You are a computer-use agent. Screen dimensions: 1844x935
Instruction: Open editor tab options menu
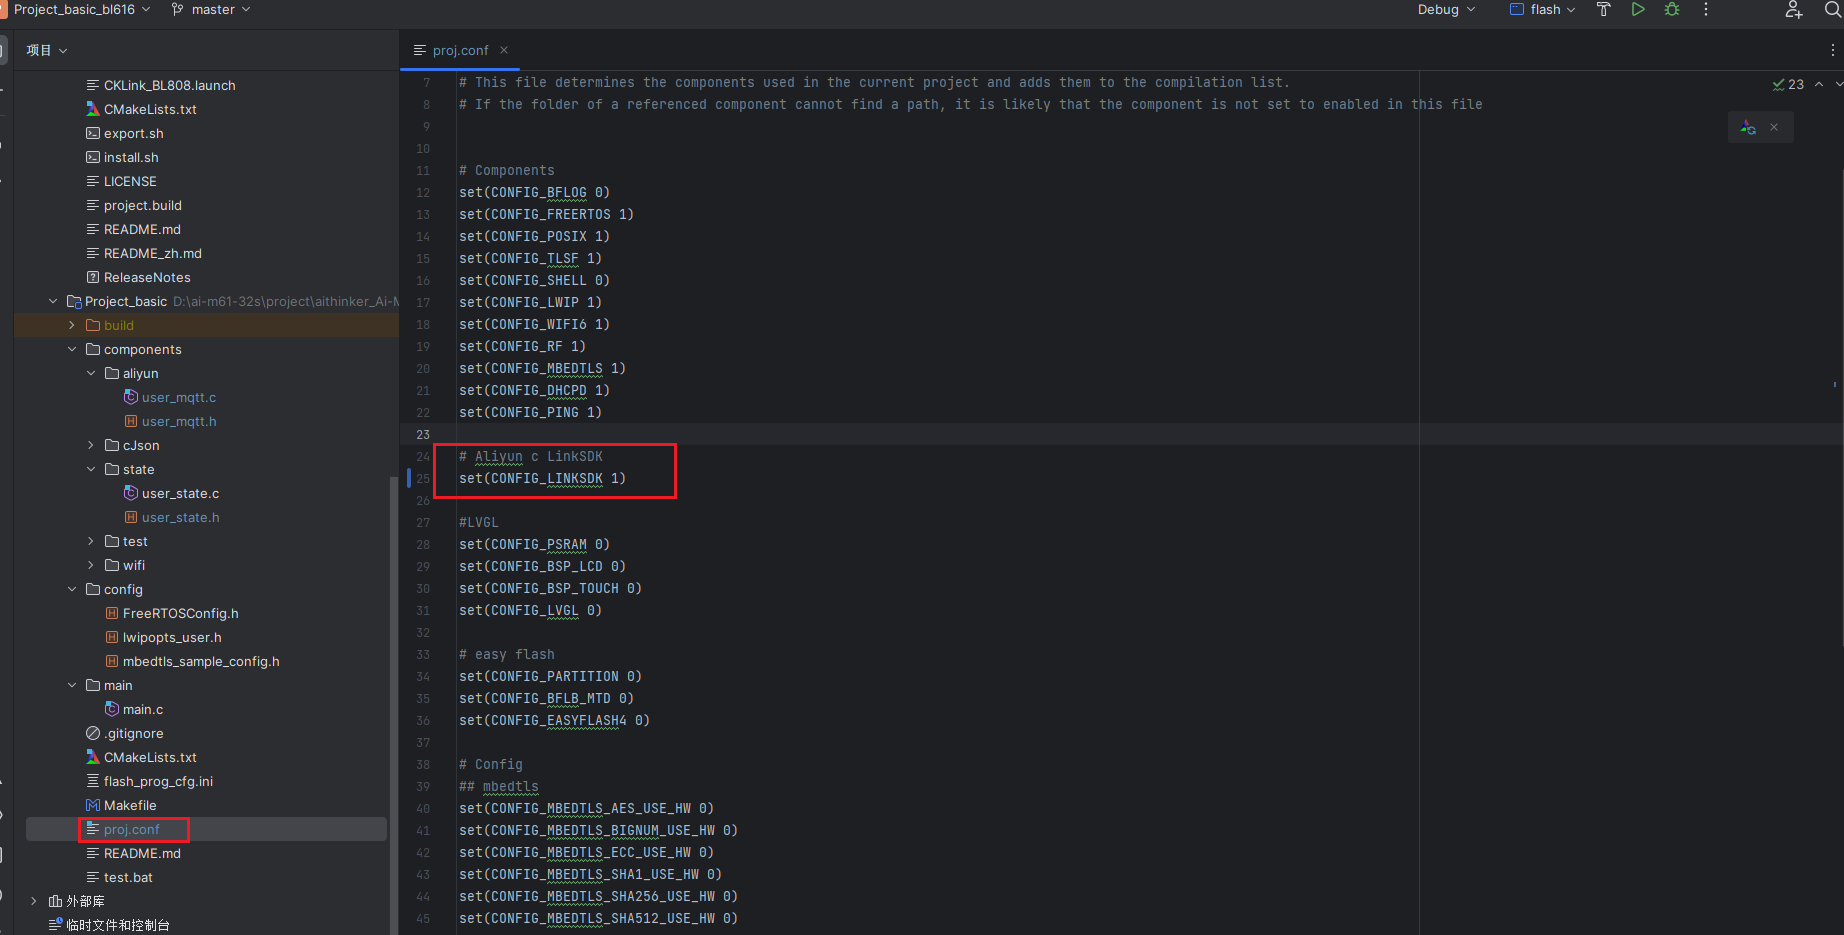point(1832,50)
